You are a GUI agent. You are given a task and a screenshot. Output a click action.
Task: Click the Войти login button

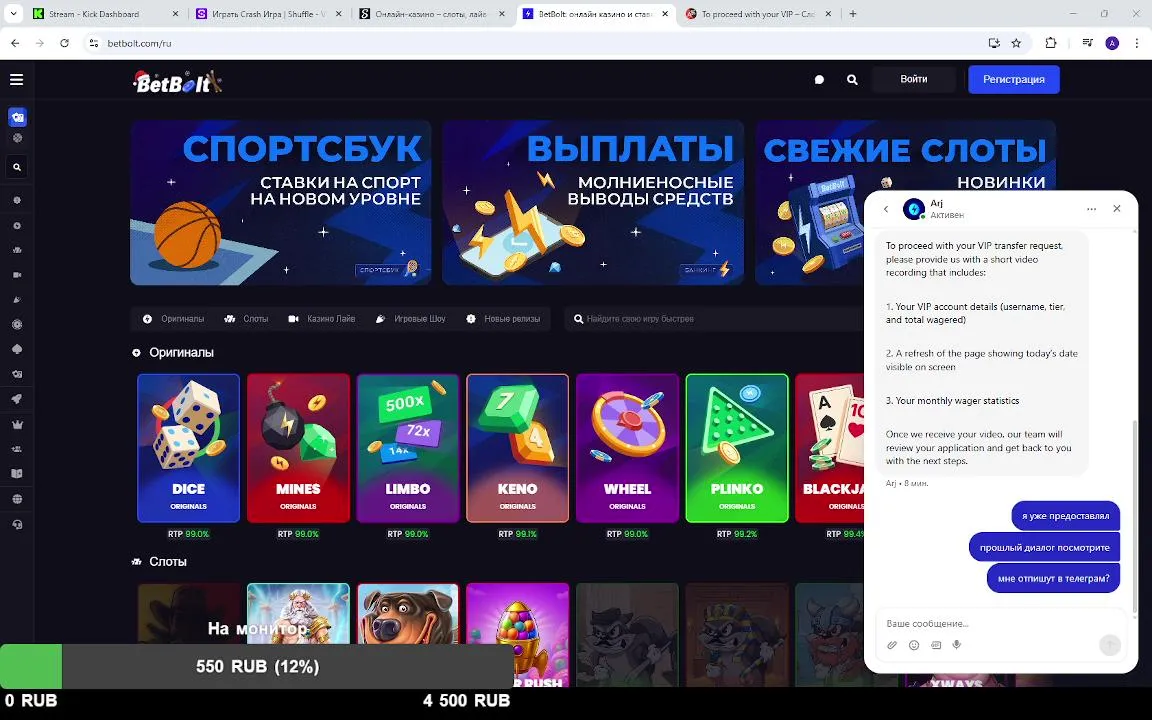tap(914, 79)
